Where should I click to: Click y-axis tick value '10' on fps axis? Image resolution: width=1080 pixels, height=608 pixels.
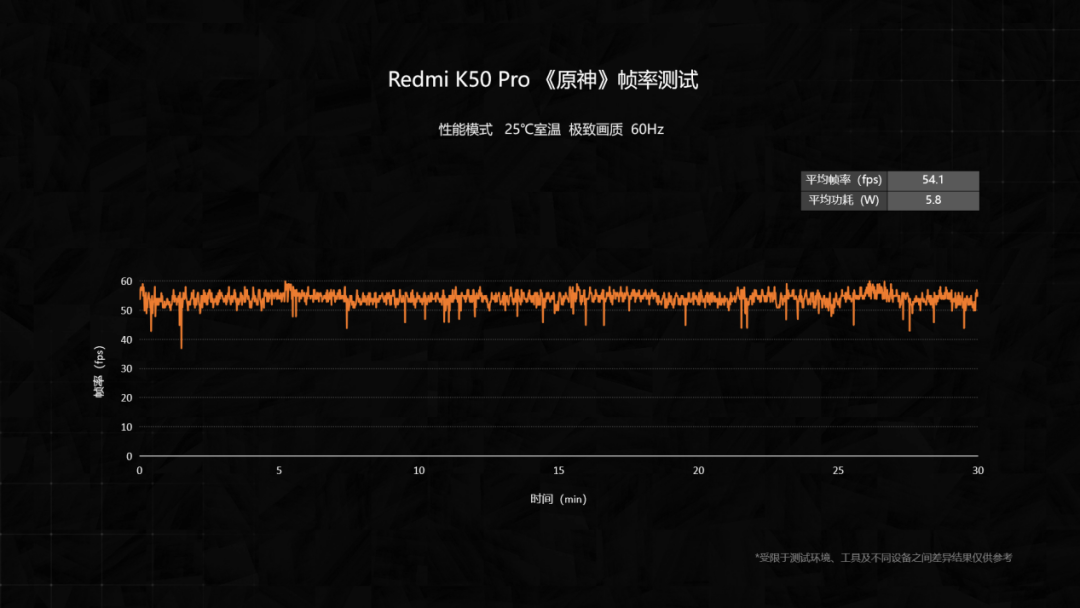point(126,427)
